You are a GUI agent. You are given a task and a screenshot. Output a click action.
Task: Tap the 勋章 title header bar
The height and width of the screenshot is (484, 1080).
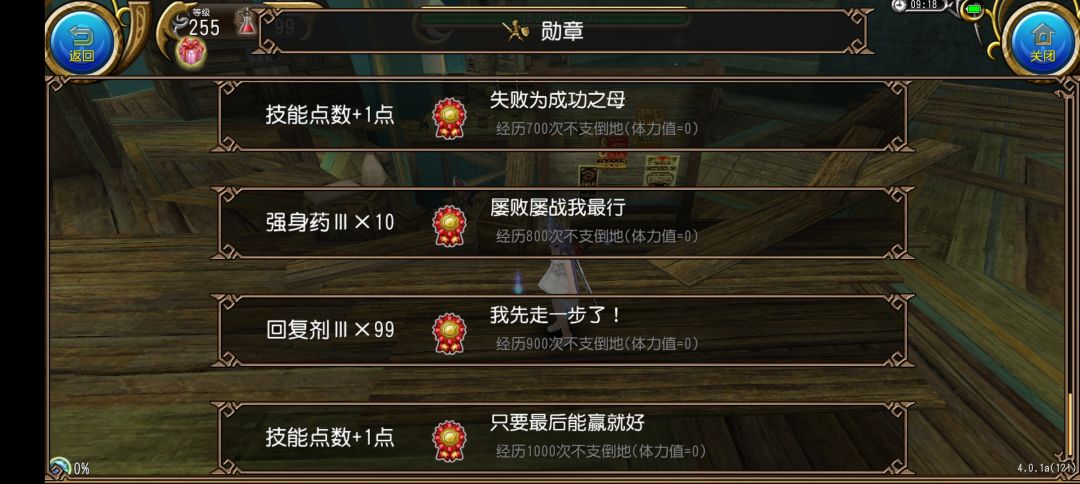[562, 31]
